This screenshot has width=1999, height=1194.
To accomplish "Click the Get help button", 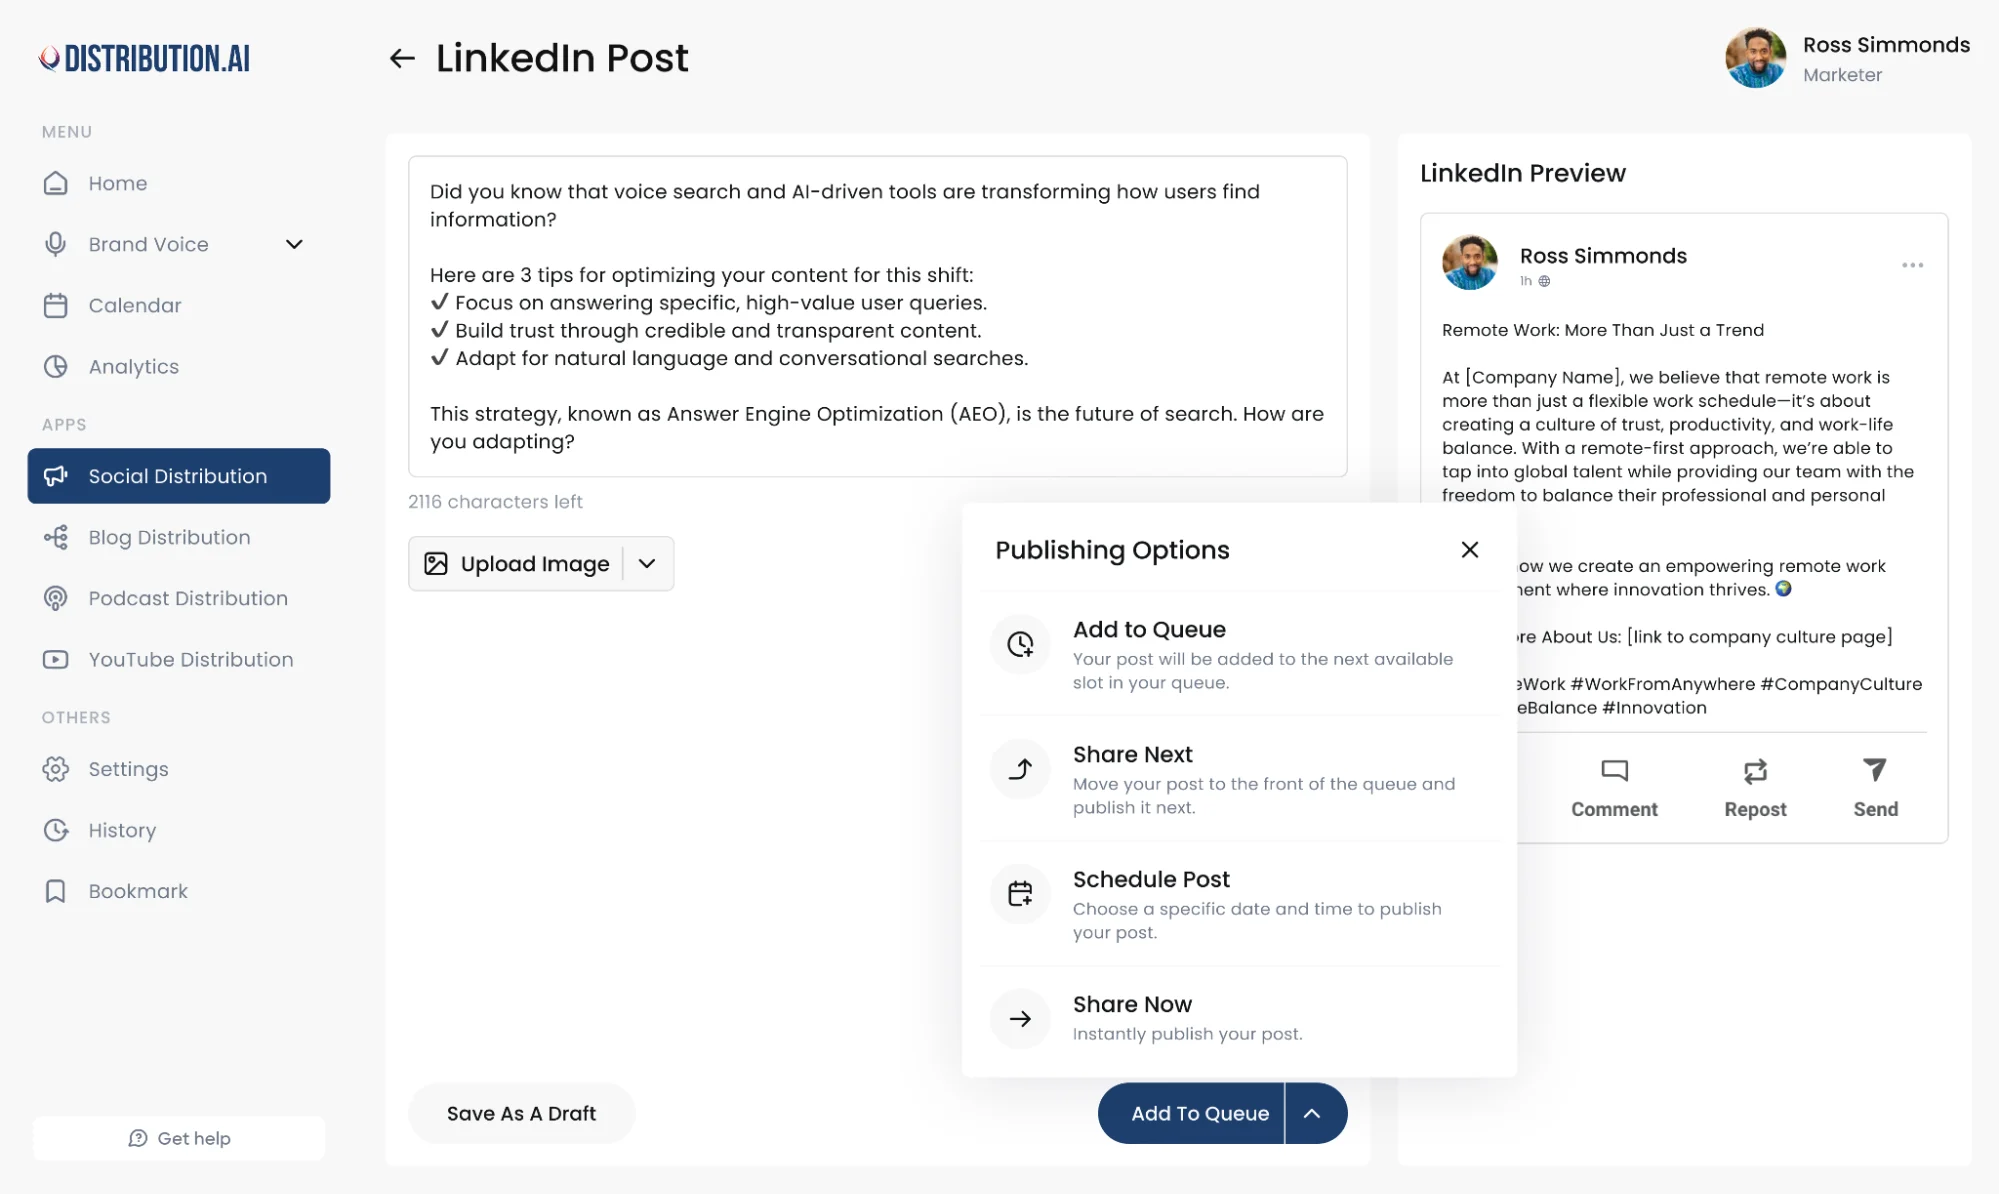I will click(179, 1138).
